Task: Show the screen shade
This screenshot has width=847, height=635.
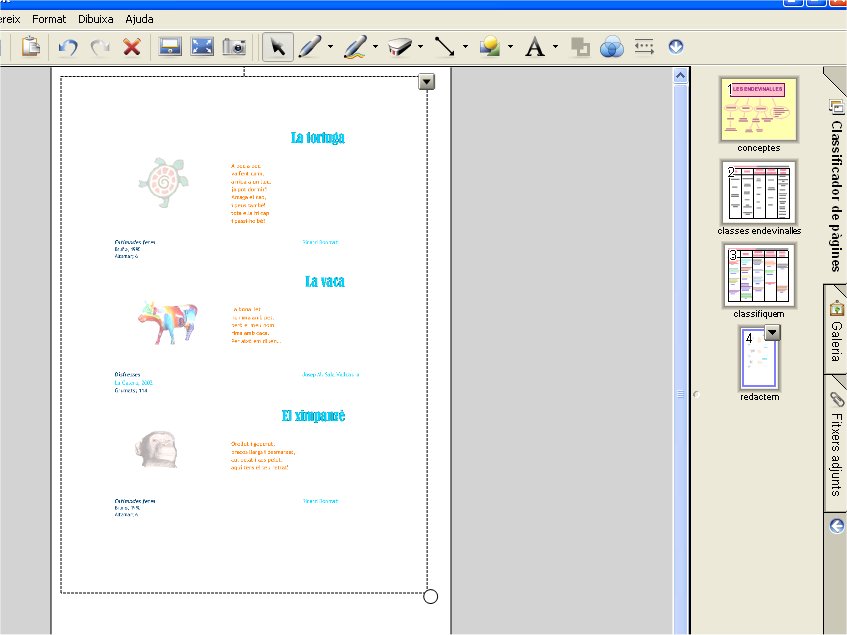Action: coord(170,47)
